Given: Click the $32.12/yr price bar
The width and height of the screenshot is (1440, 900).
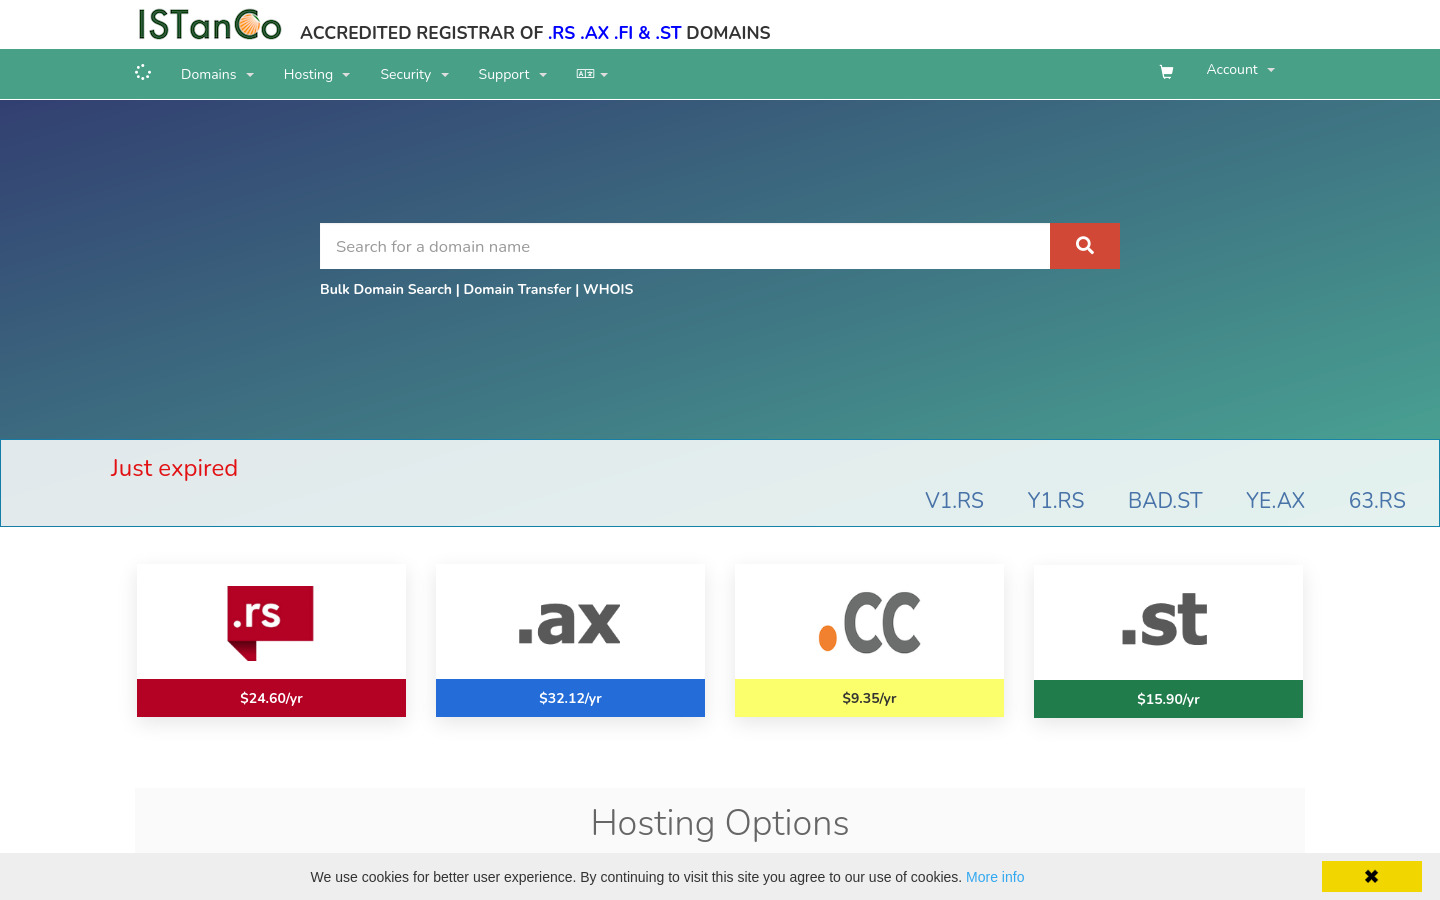Looking at the screenshot, I should coord(570,698).
